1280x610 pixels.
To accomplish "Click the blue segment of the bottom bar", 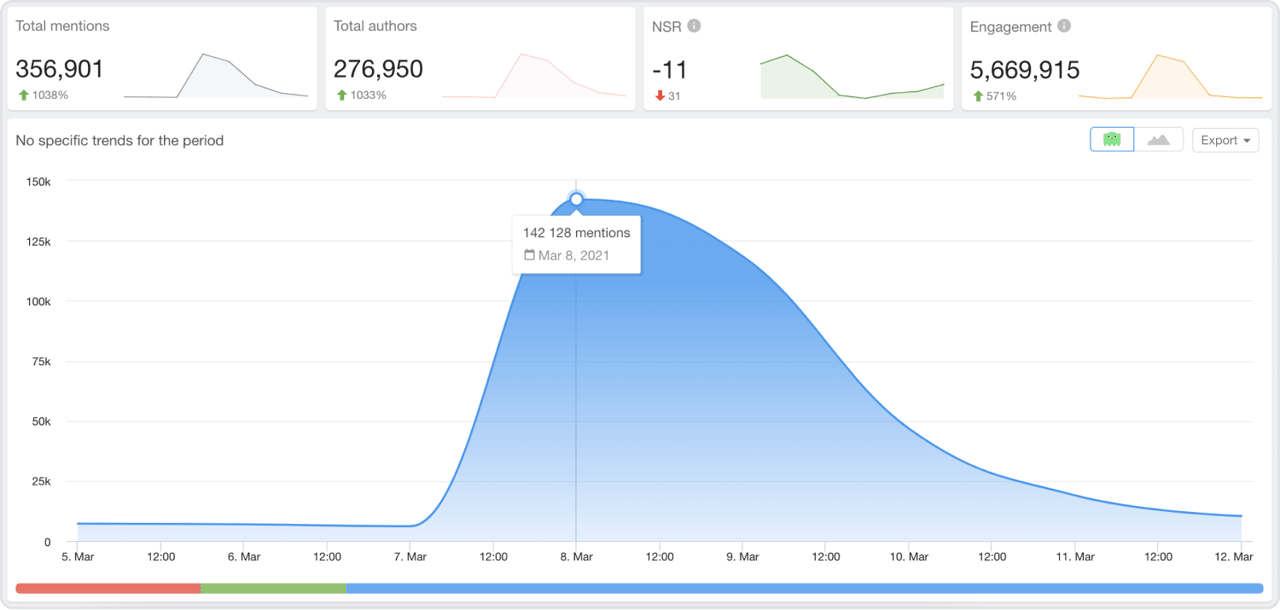I will click(804, 588).
